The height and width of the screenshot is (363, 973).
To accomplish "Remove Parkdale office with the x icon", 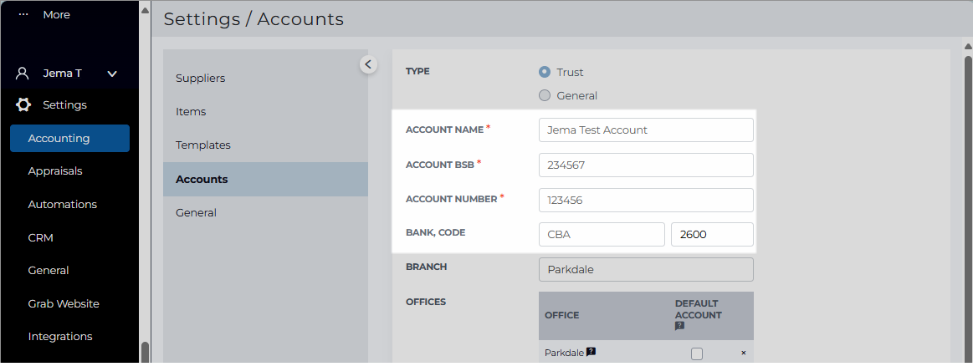I will (743, 353).
